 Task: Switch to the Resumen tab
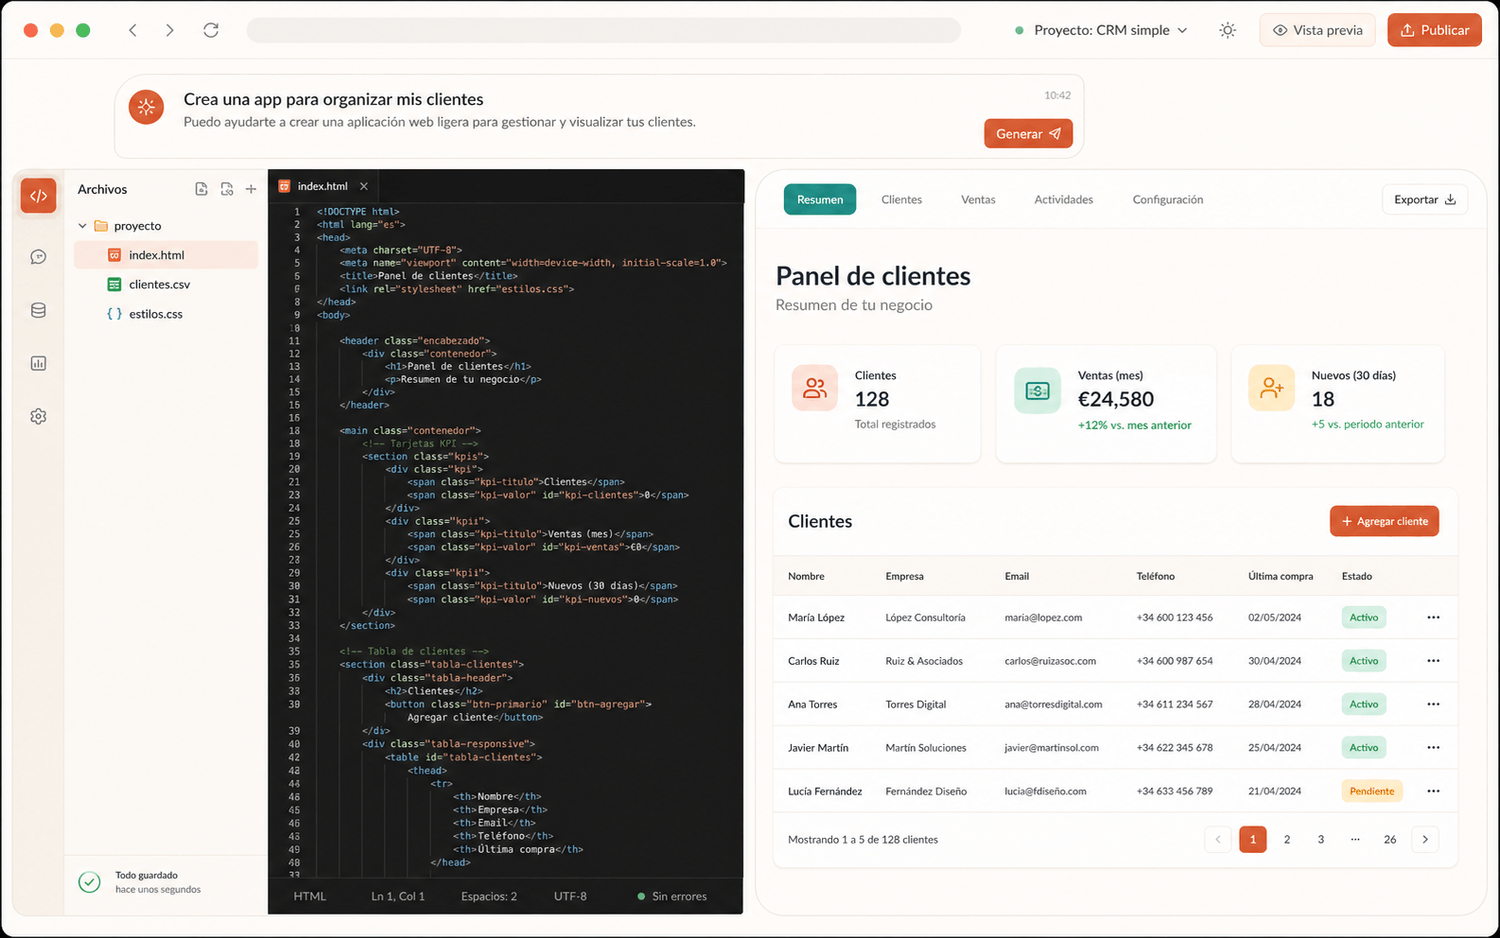pyautogui.click(x=820, y=200)
